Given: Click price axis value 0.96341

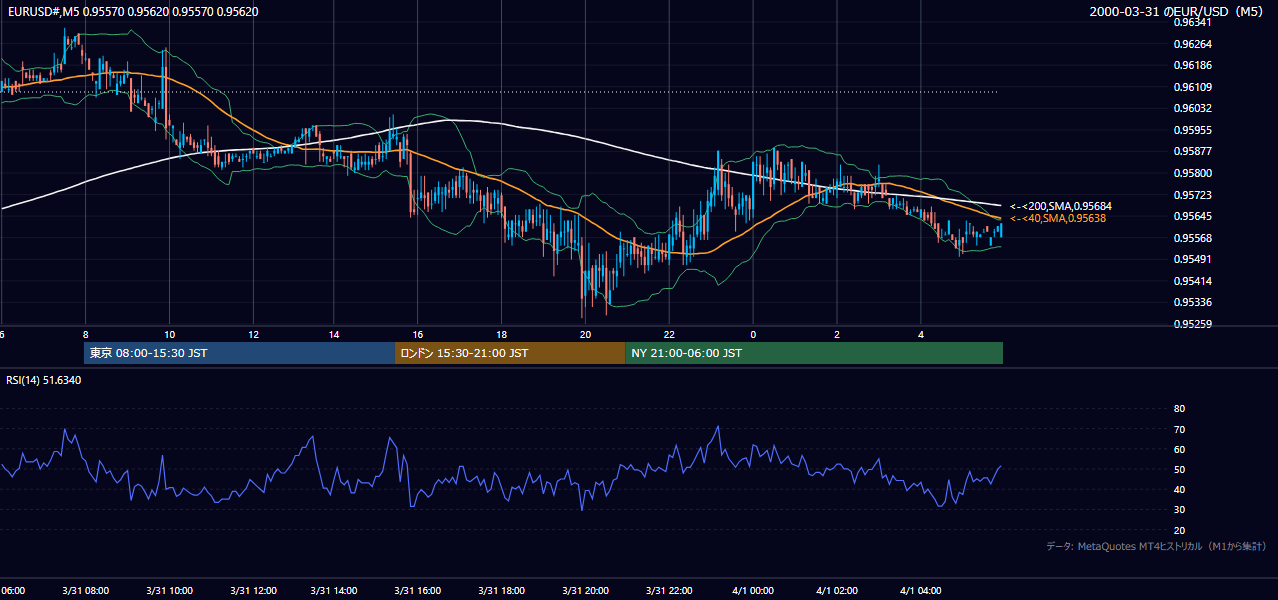Looking at the screenshot, I should pos(1192,22).
